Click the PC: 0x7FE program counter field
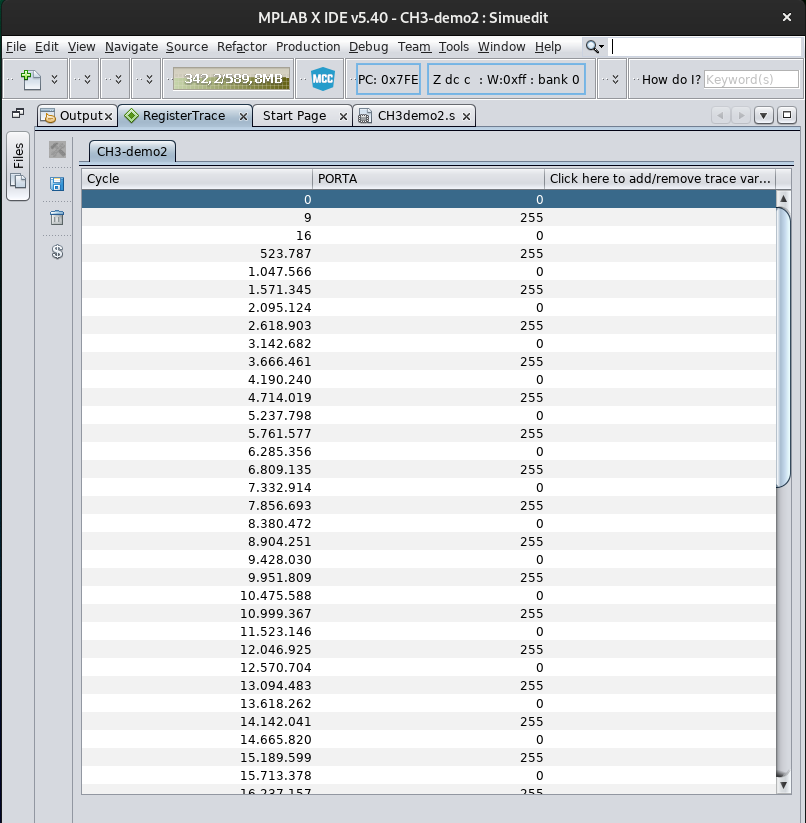Screen dimensions: 806x823 388,79
